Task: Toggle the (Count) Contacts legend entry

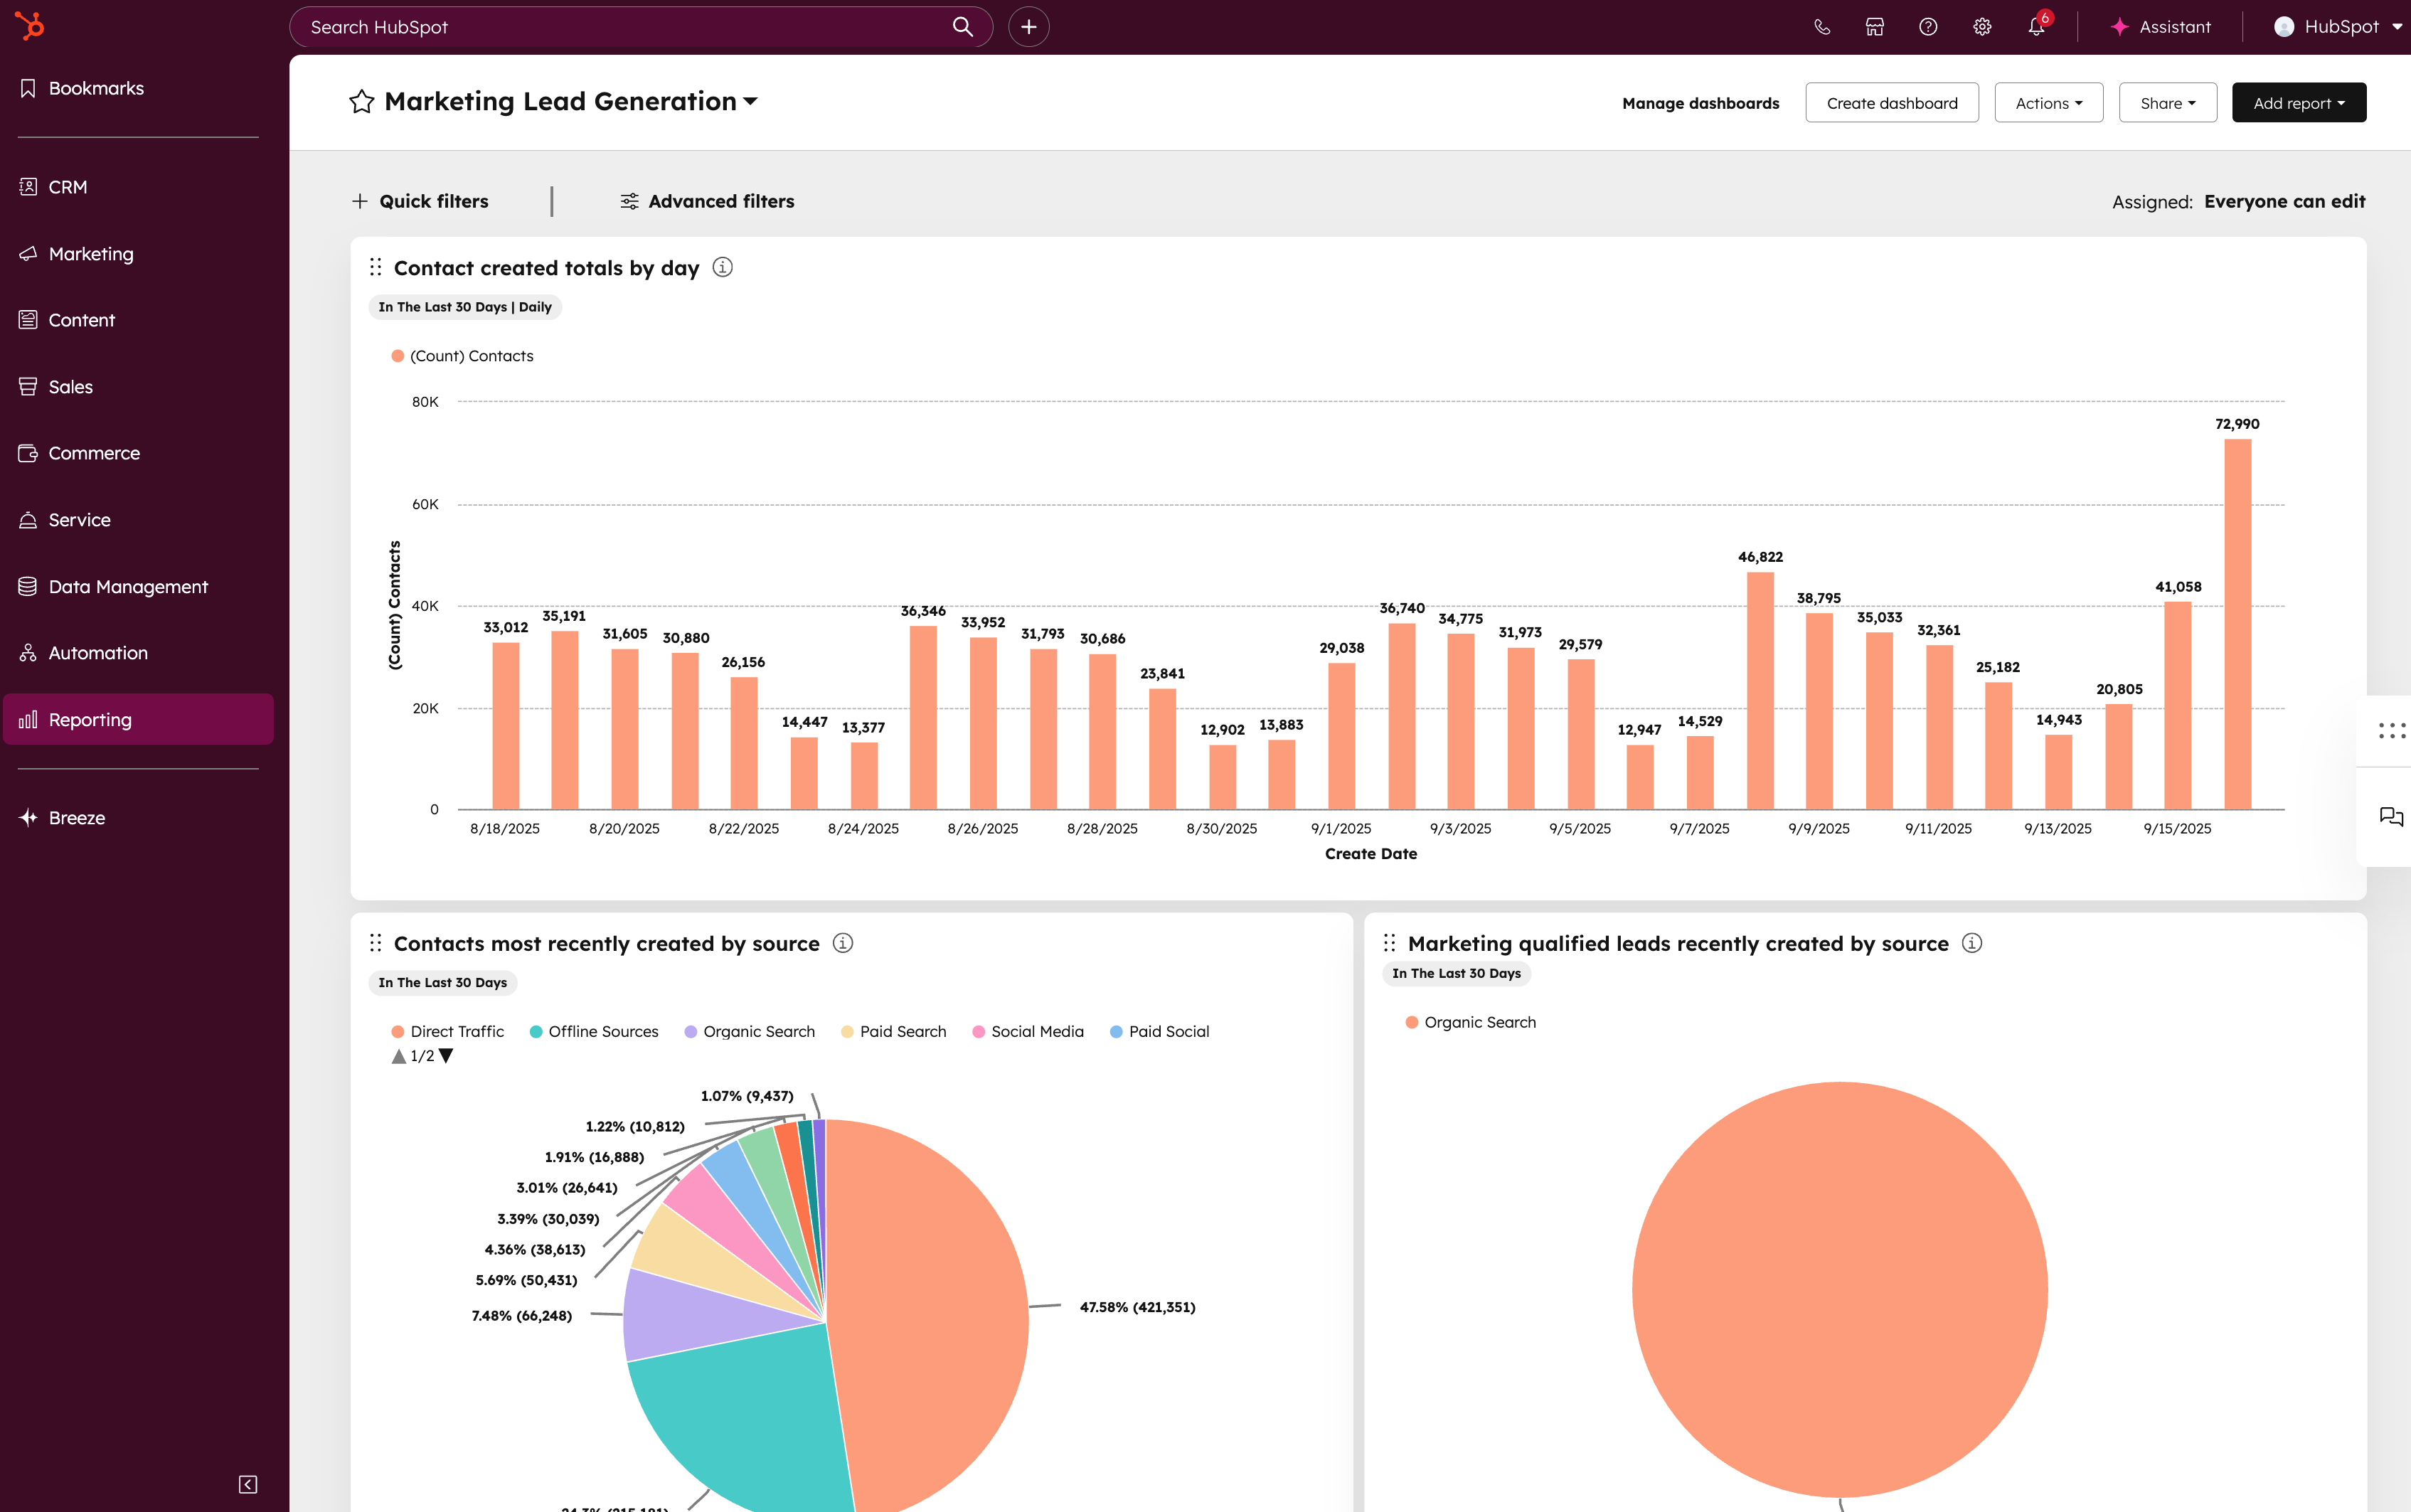Action: (463, 355)
